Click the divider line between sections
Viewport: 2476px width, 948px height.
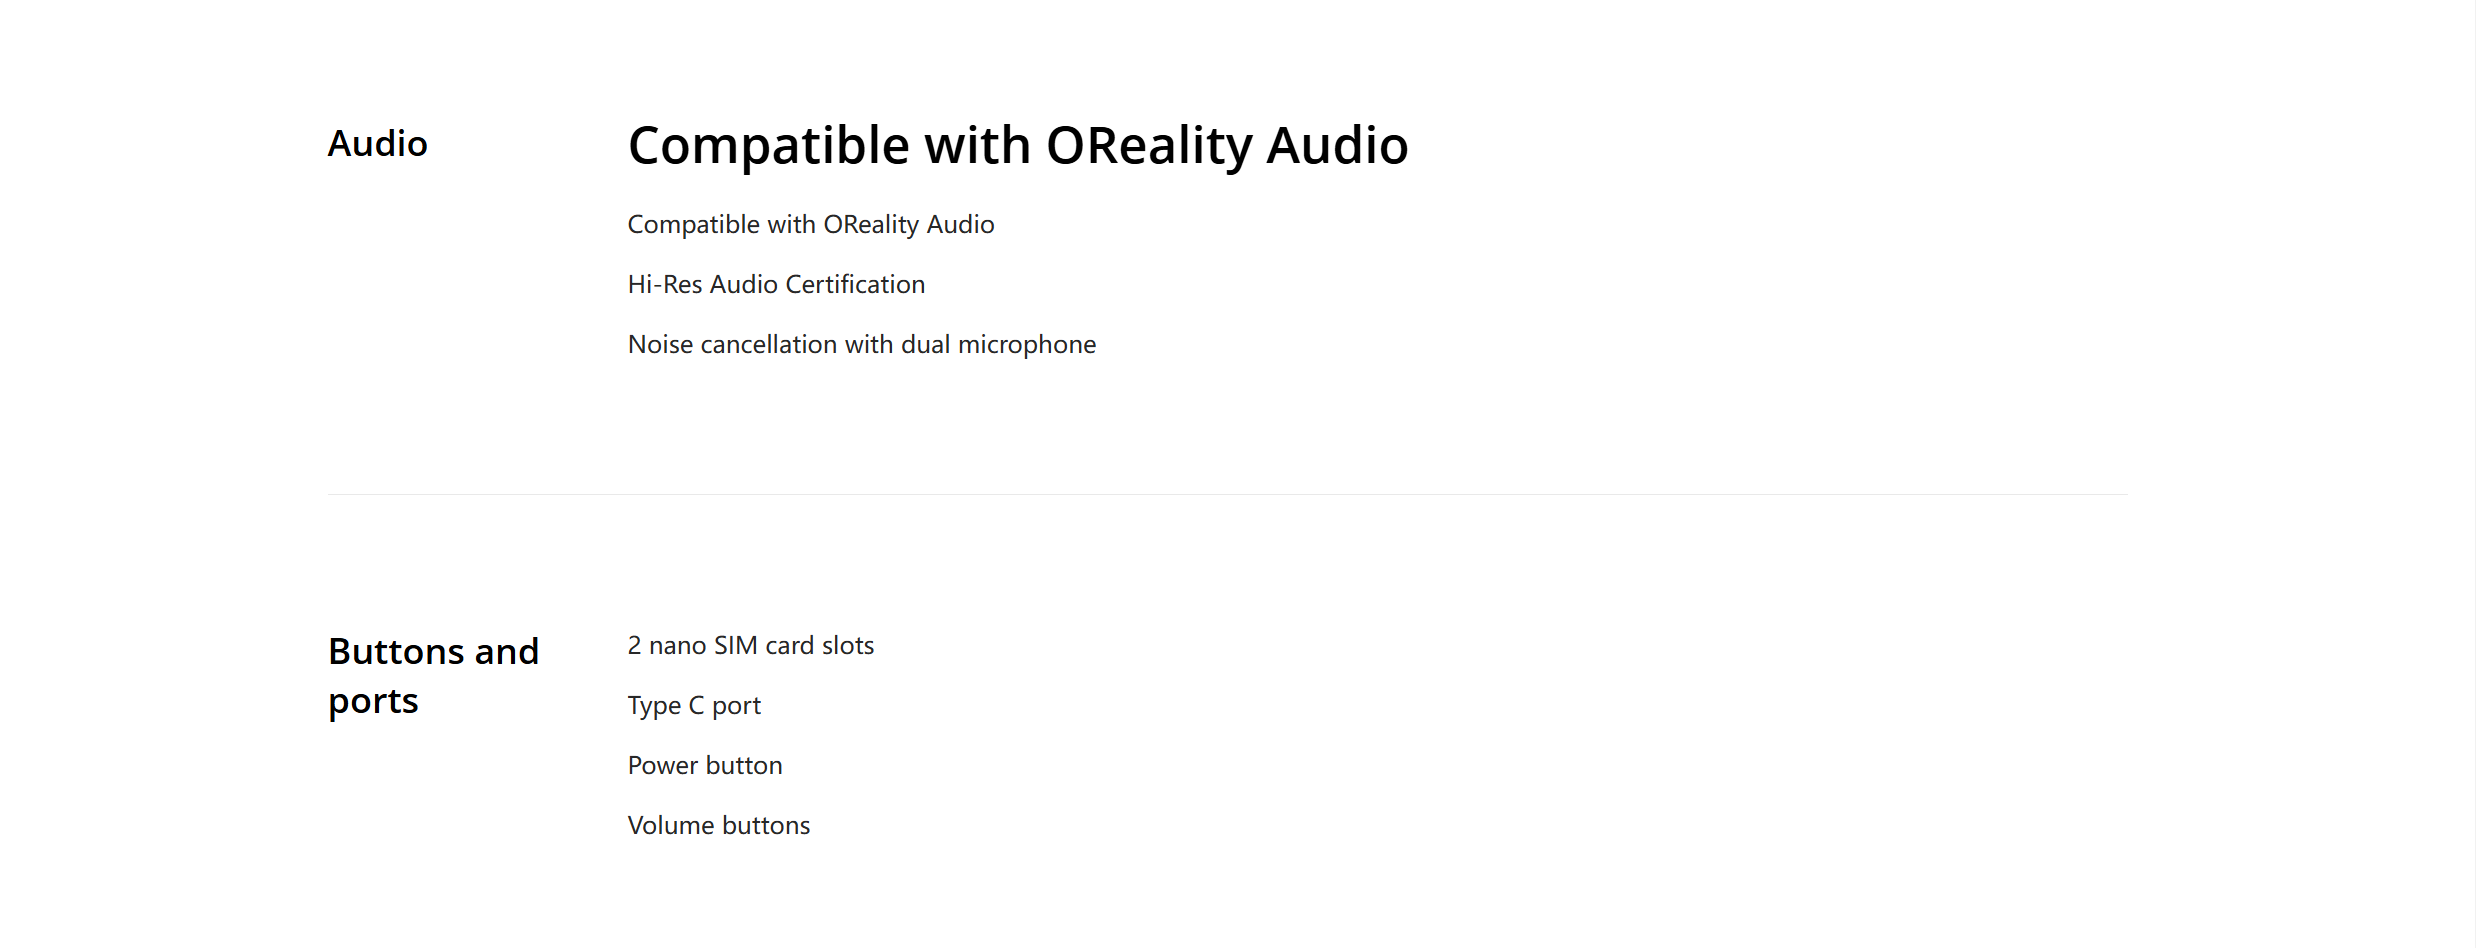point(1228,494)
